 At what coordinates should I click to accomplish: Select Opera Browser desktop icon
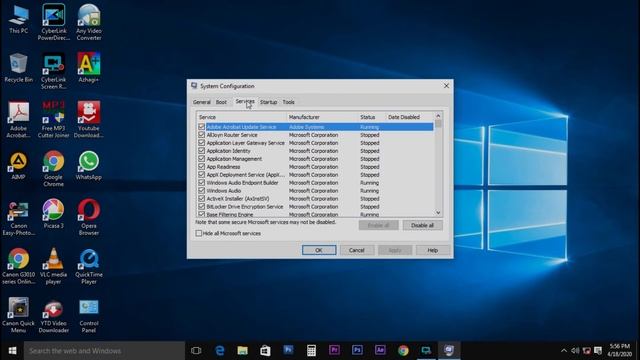tap(89, 218)
